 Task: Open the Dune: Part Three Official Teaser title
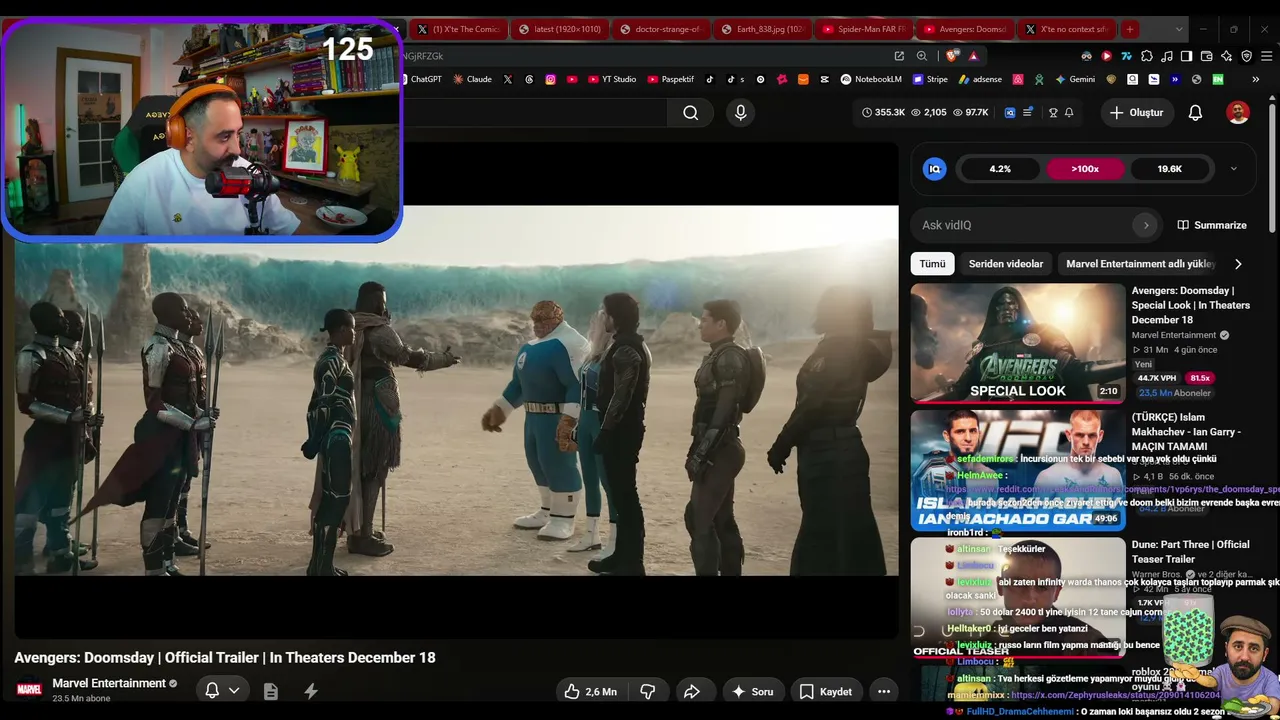click(1190, 552)
